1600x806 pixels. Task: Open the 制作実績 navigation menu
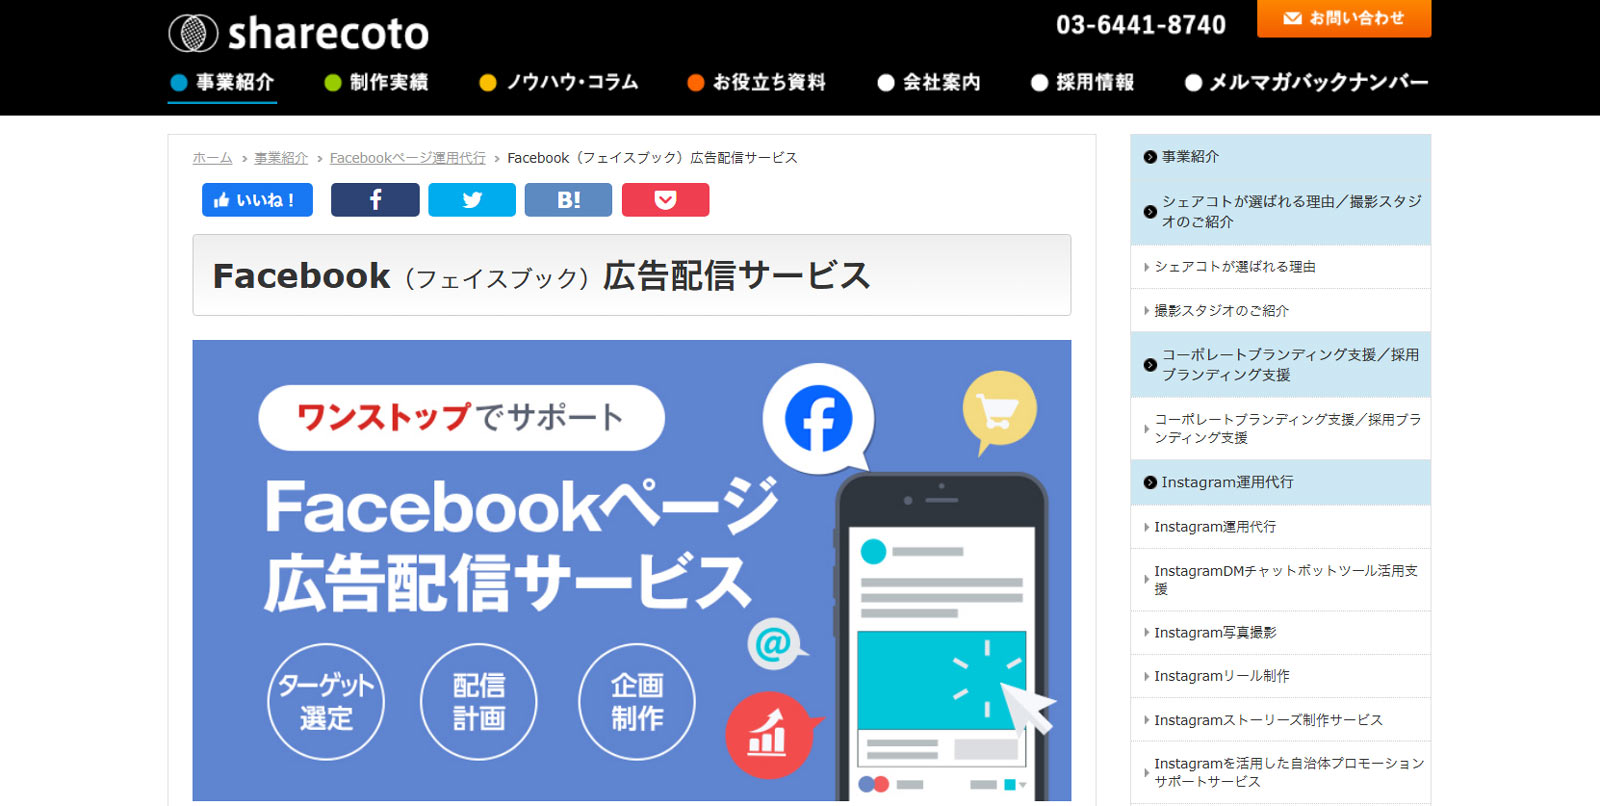(x=377, y=82)
